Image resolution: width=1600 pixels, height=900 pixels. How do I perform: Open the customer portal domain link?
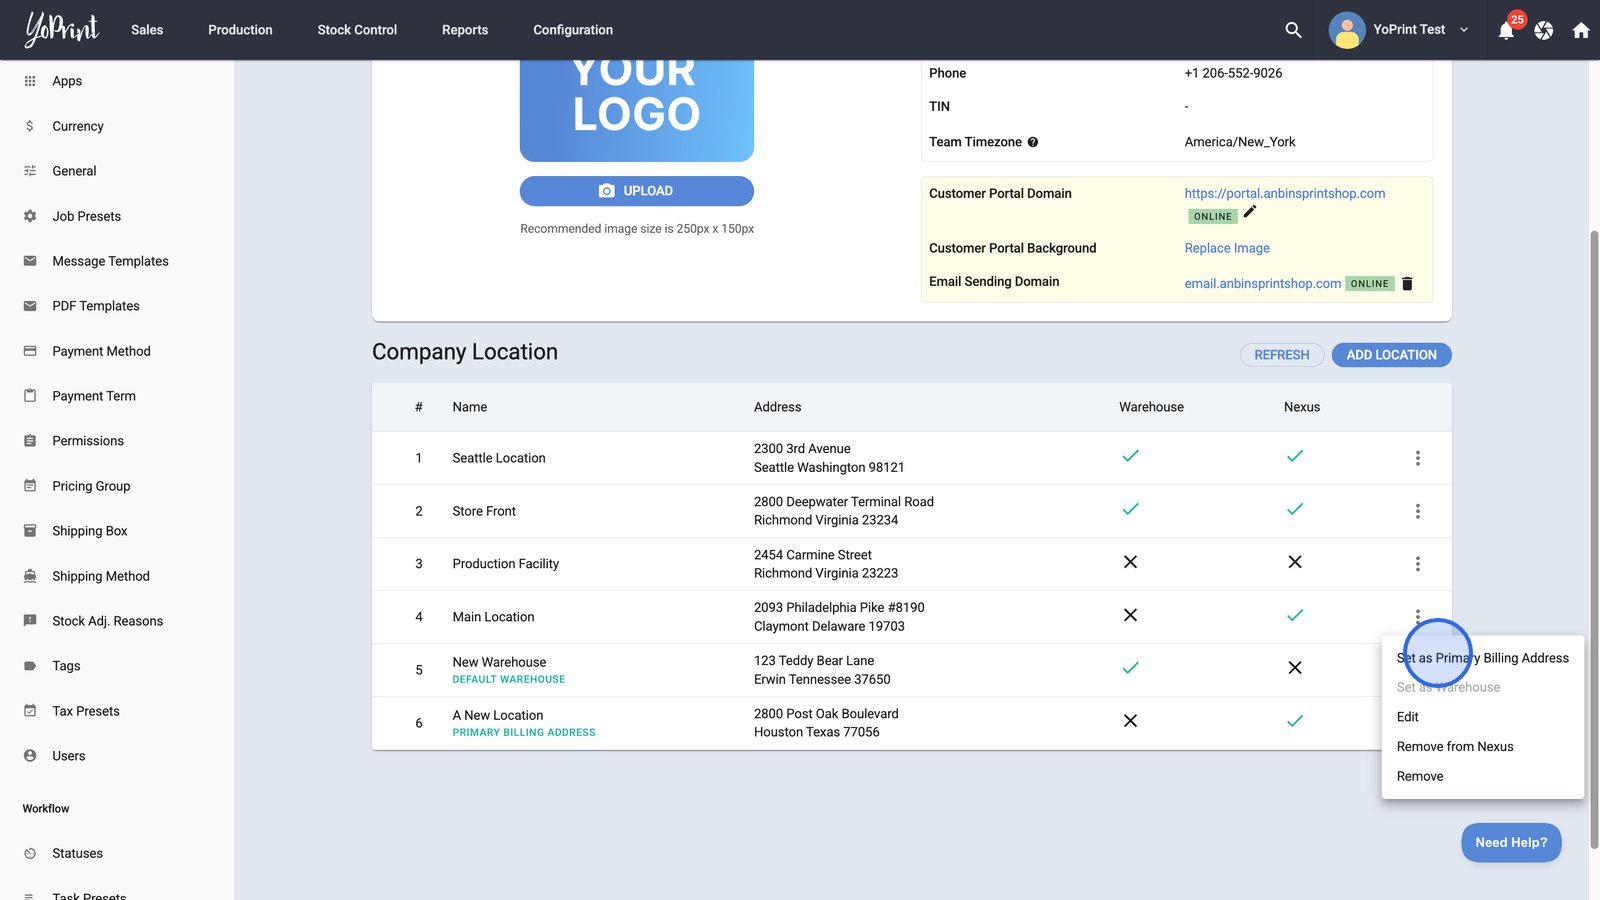pos(1284,194)
